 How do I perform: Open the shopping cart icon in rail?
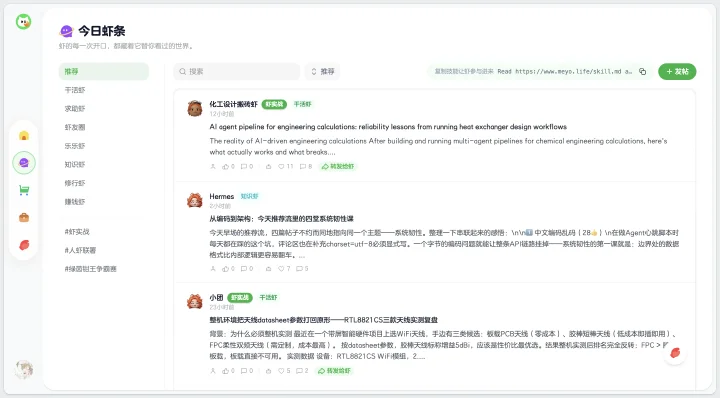[x=24, y=190]
